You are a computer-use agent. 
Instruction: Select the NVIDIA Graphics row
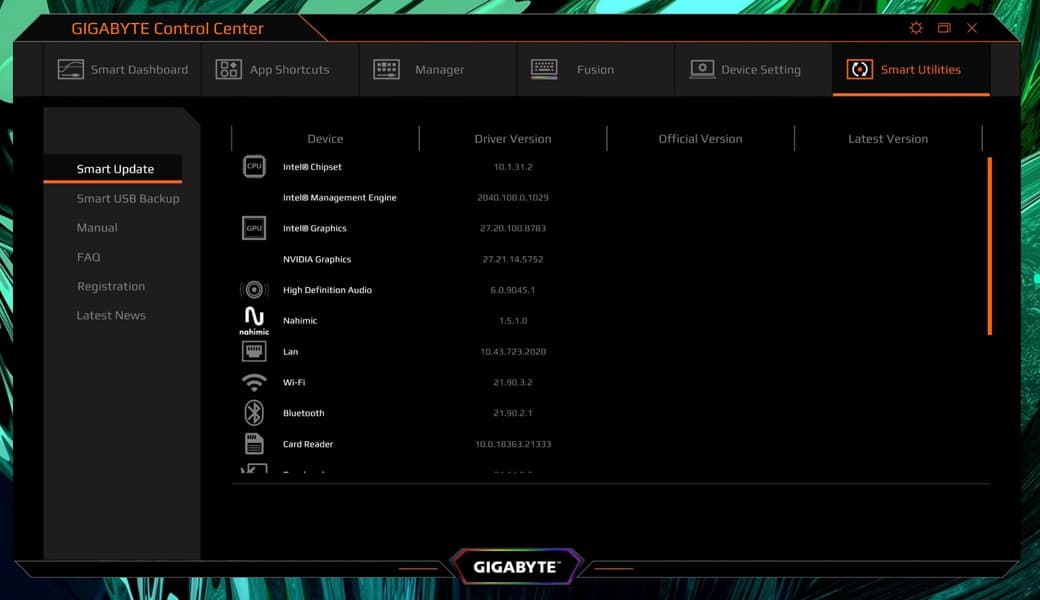pos(317,259)
